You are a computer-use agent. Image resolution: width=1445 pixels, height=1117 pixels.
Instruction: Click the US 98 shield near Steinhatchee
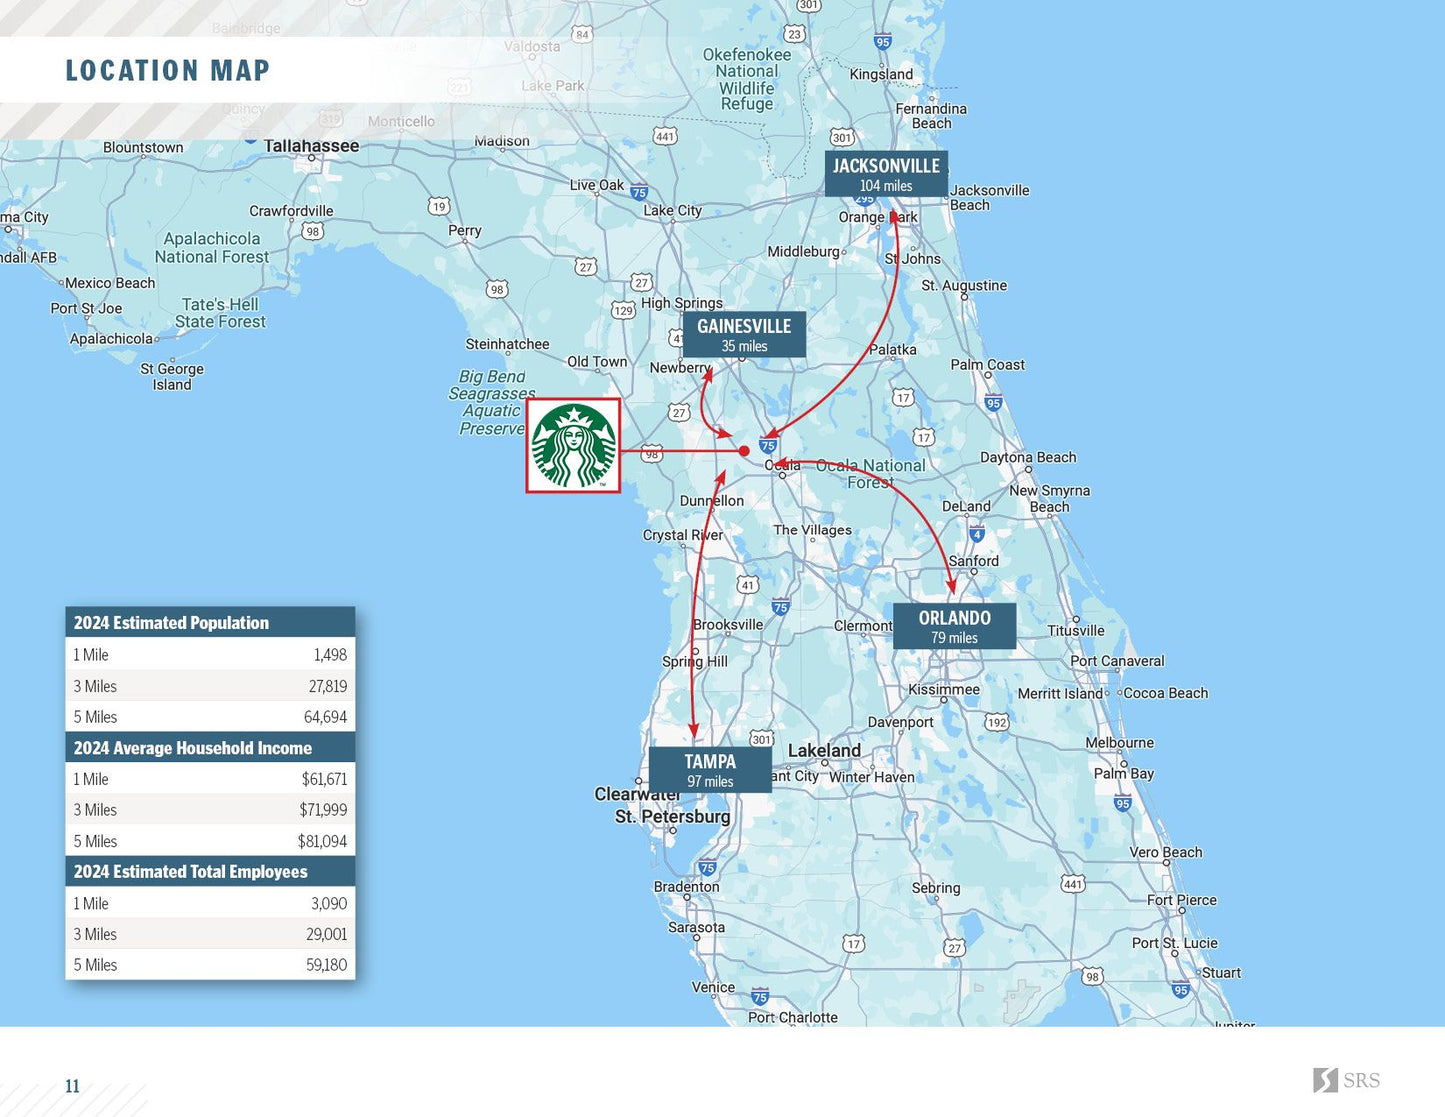(497, 289)
